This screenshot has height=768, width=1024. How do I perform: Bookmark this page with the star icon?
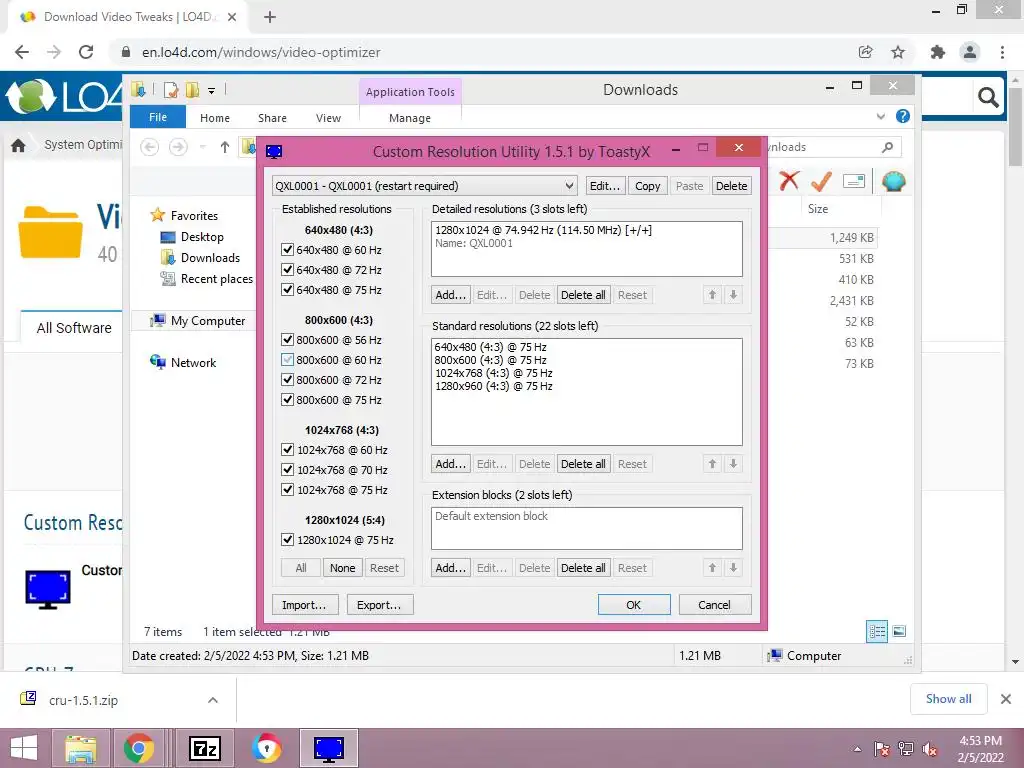point(898,52)
